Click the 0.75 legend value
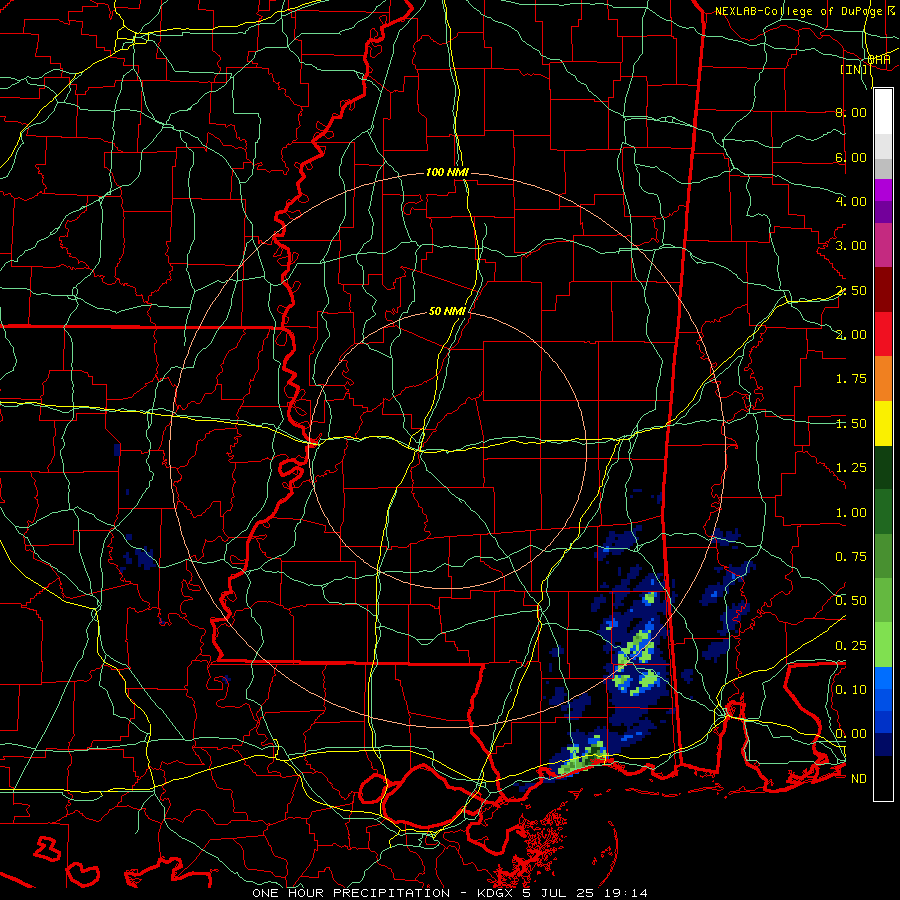 click(x=851, y=557)
